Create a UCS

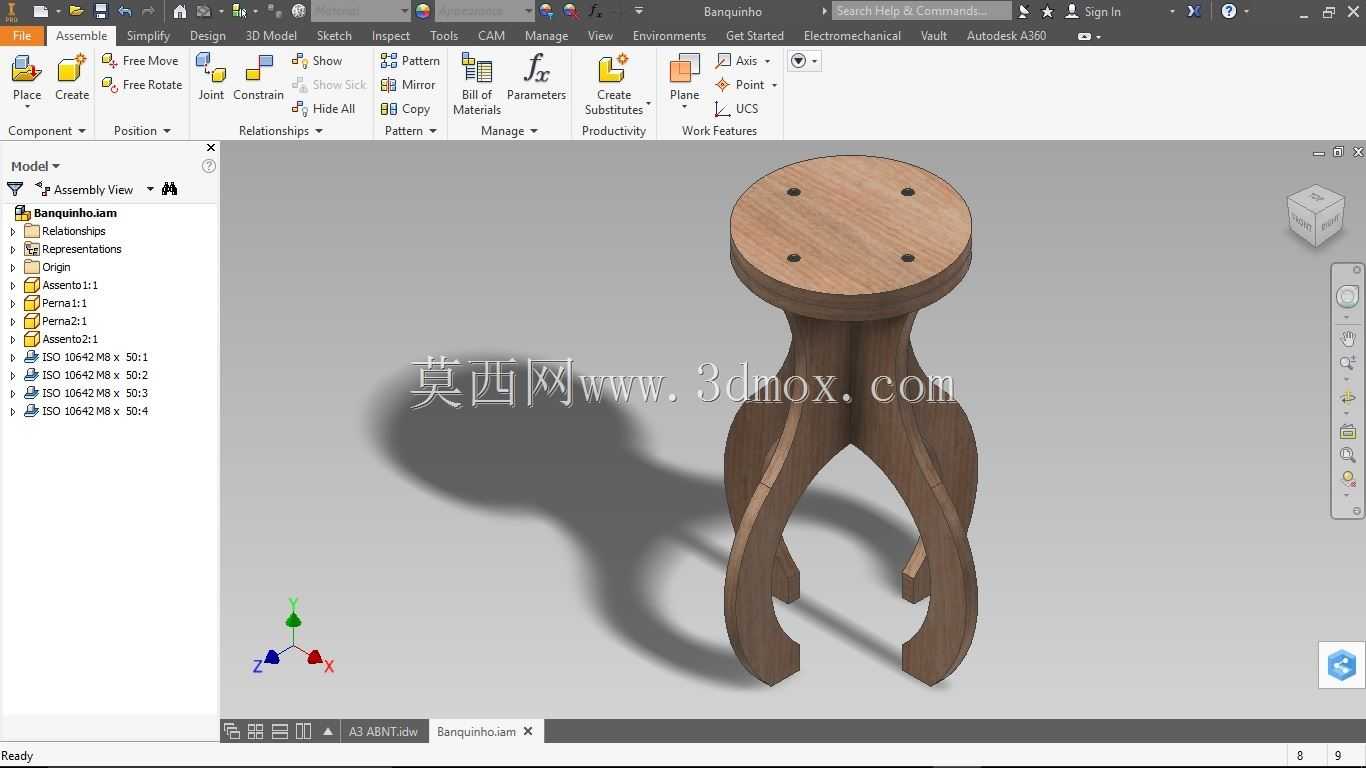pyautogui.click(x=737, y=109)
